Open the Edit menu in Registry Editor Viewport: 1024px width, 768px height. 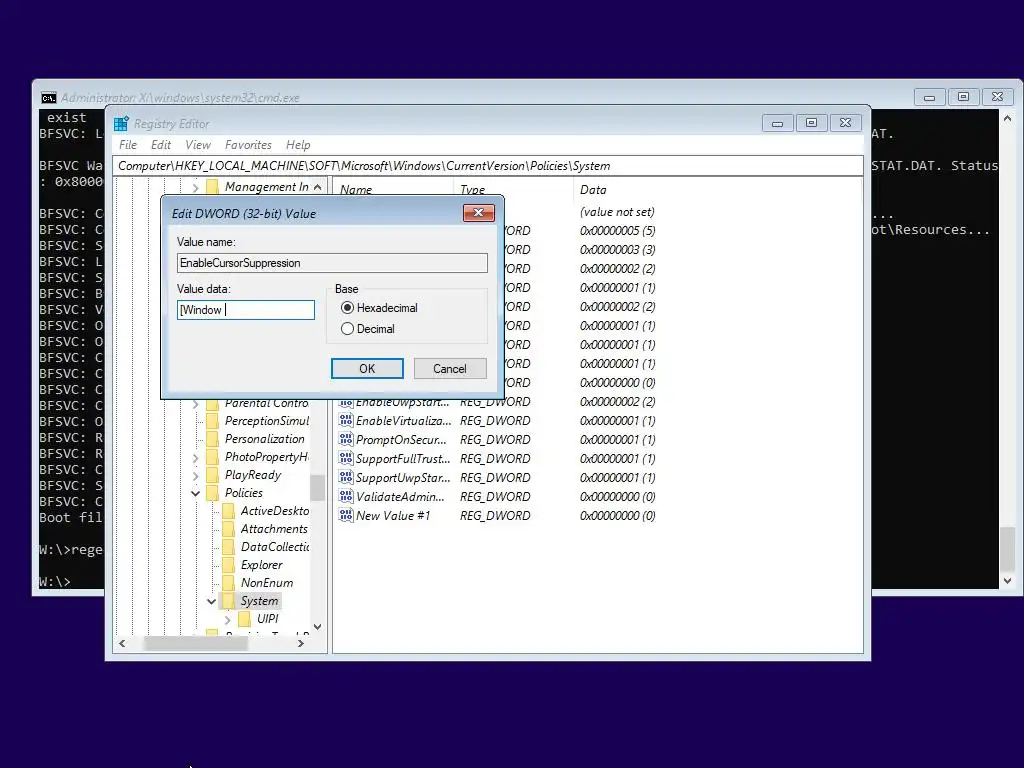point(161,145)
